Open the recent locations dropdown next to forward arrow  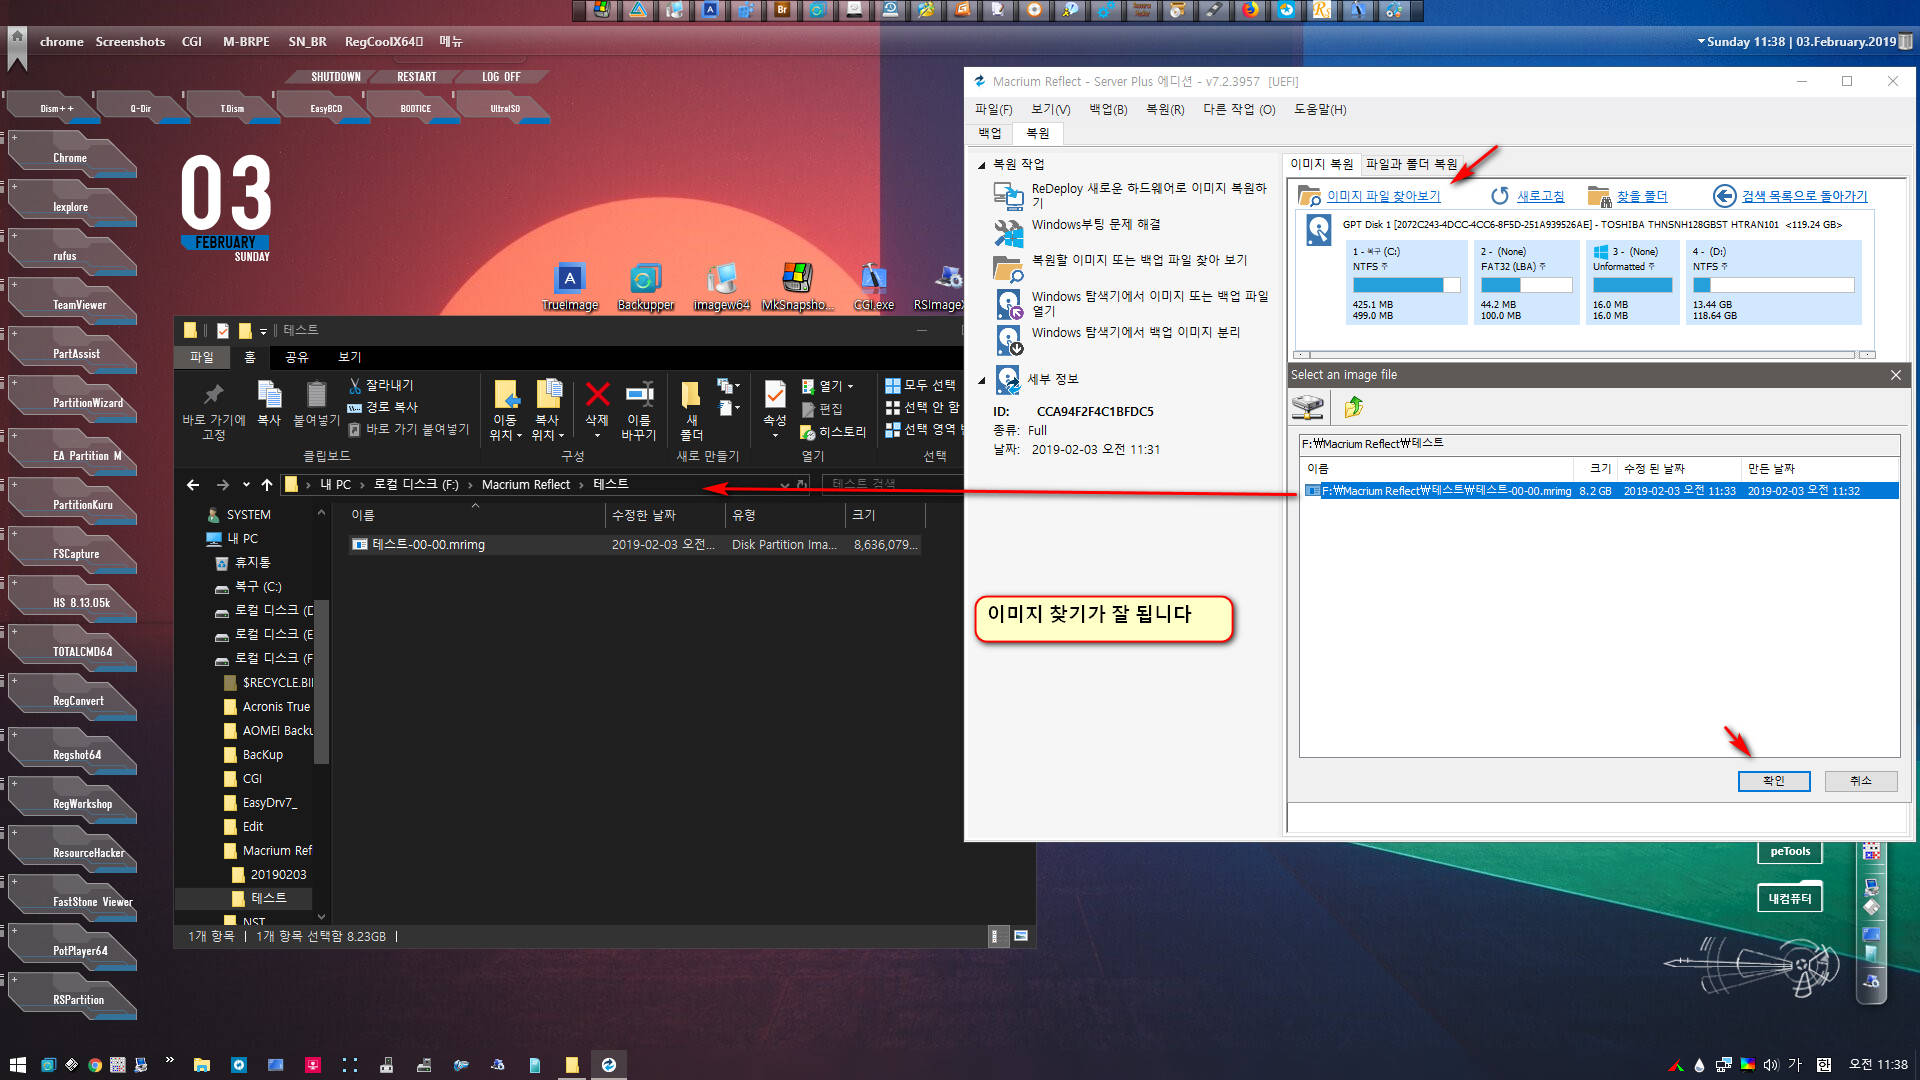pos(246,485)
